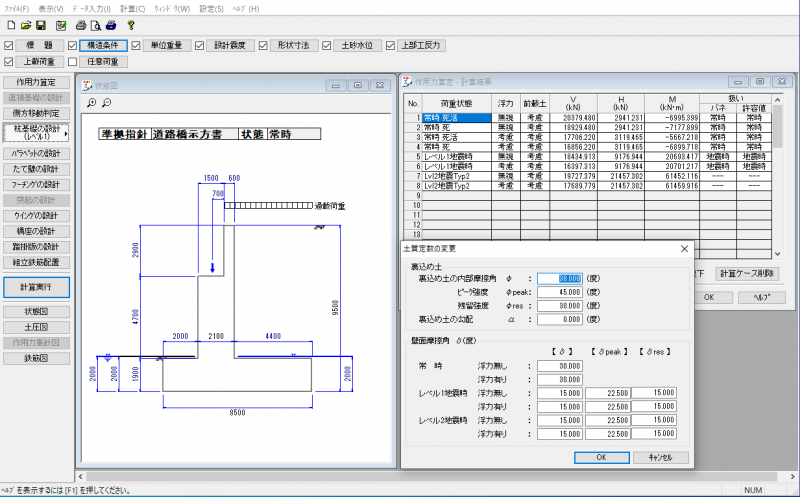Click the result table vertical scrollbar down arrow

click(778, 254)
